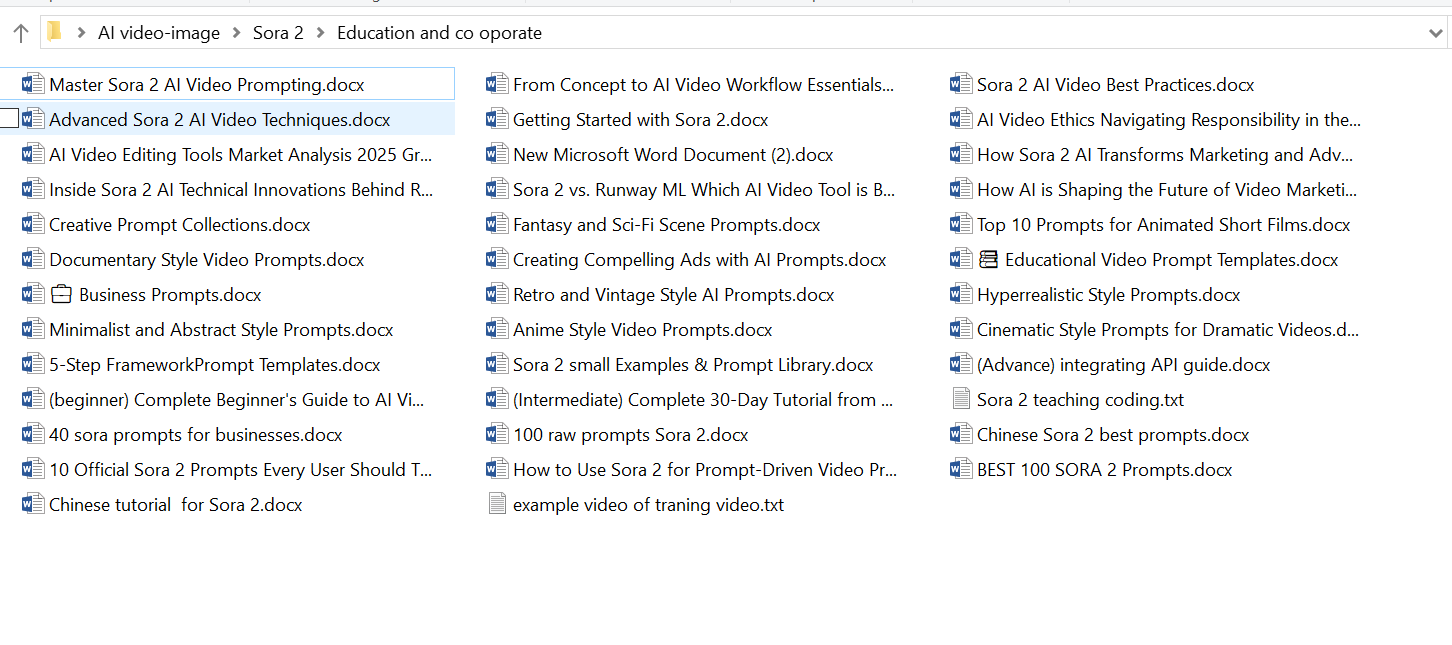Click Word icon of Inside Sora 2 AI Technical Innovations
Viewport: 1452px width, 645px height.
33,189
